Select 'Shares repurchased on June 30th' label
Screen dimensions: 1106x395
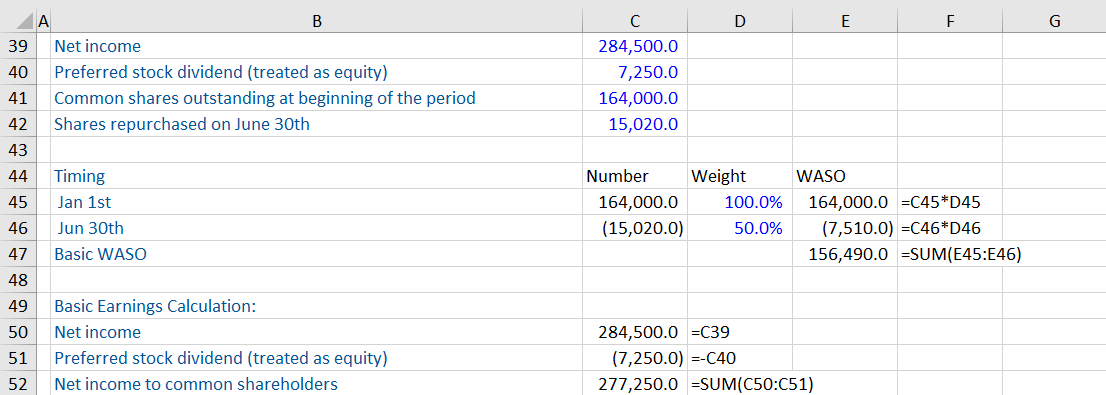coord(317,124)
